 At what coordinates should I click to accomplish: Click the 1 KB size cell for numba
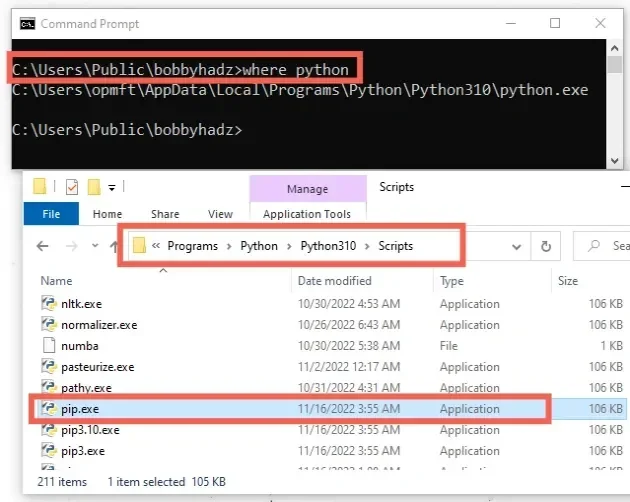pos(612,346)
